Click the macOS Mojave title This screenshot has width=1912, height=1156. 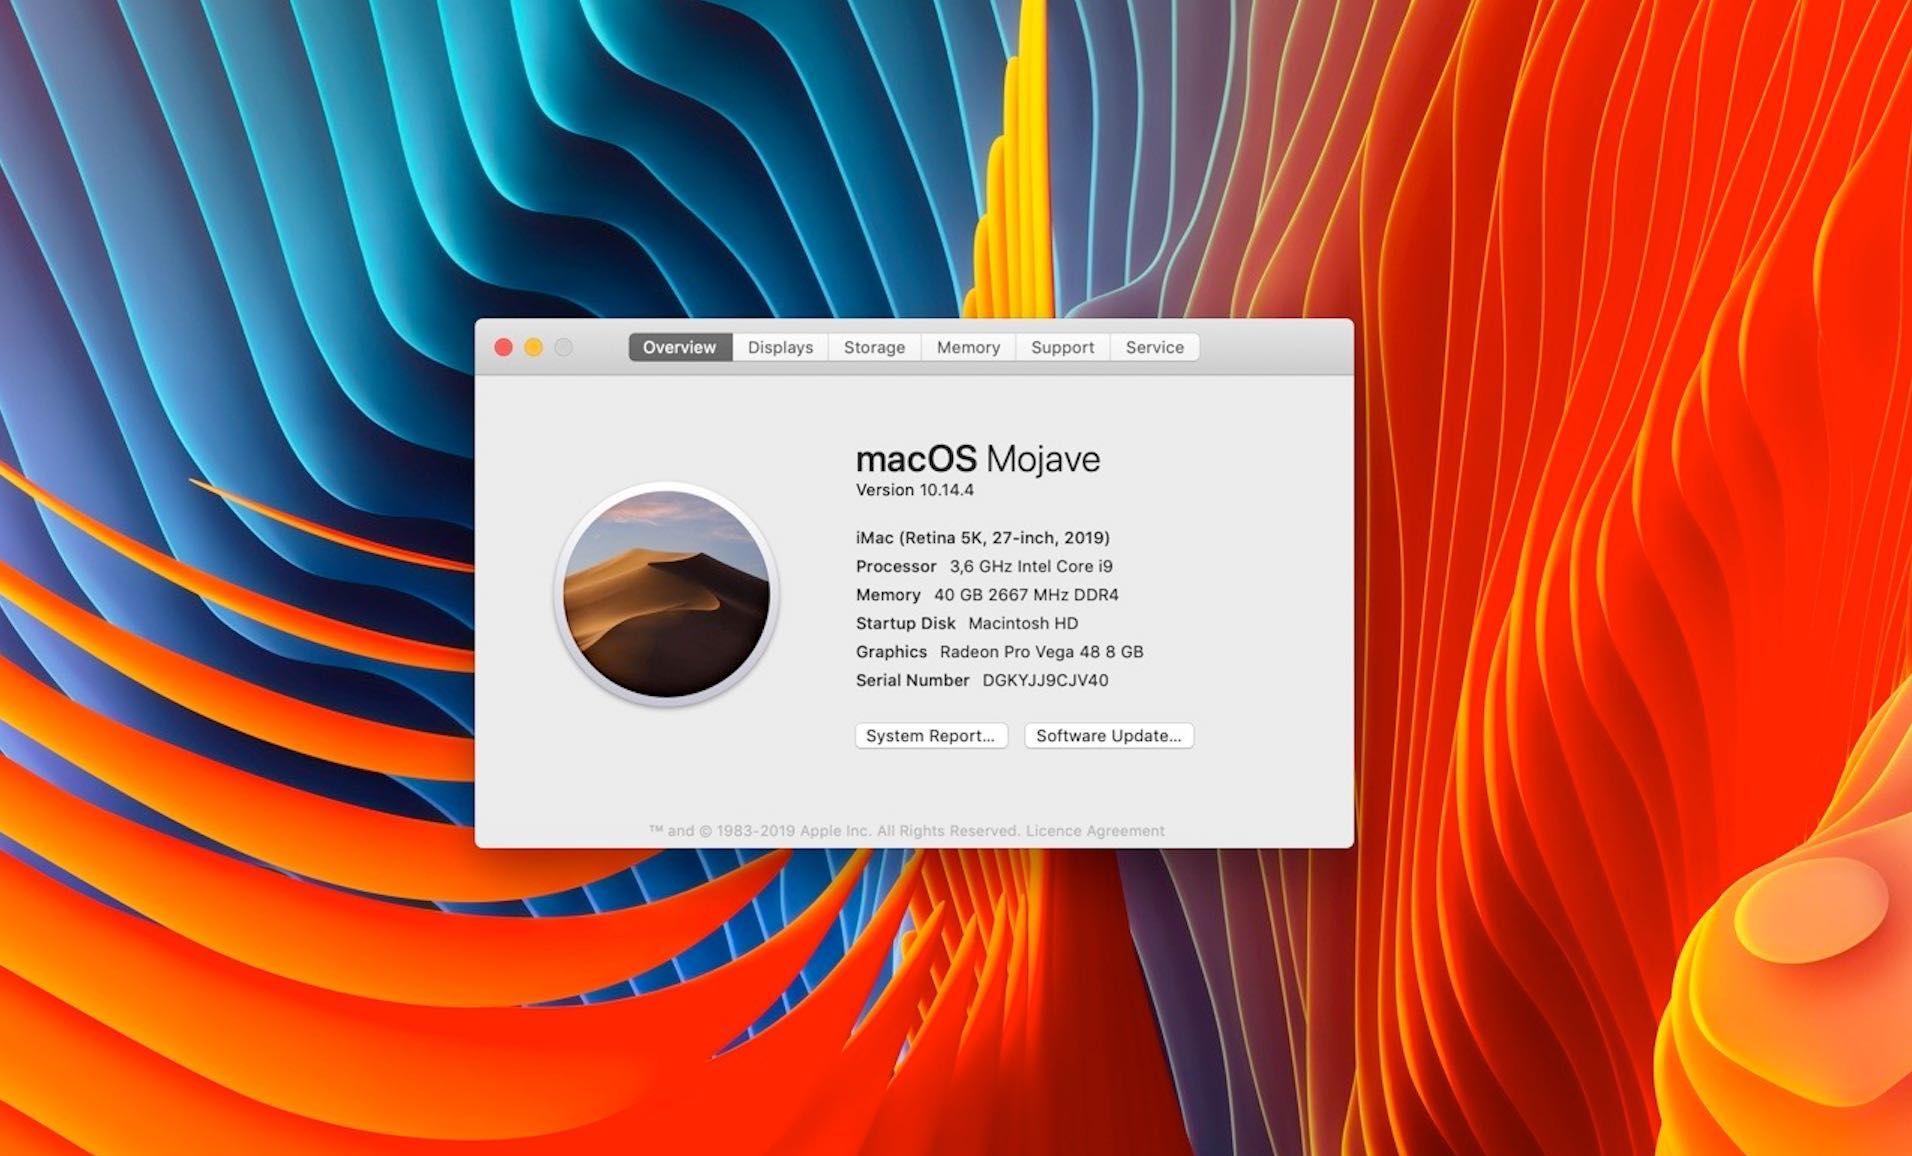(x=978, y=459)
